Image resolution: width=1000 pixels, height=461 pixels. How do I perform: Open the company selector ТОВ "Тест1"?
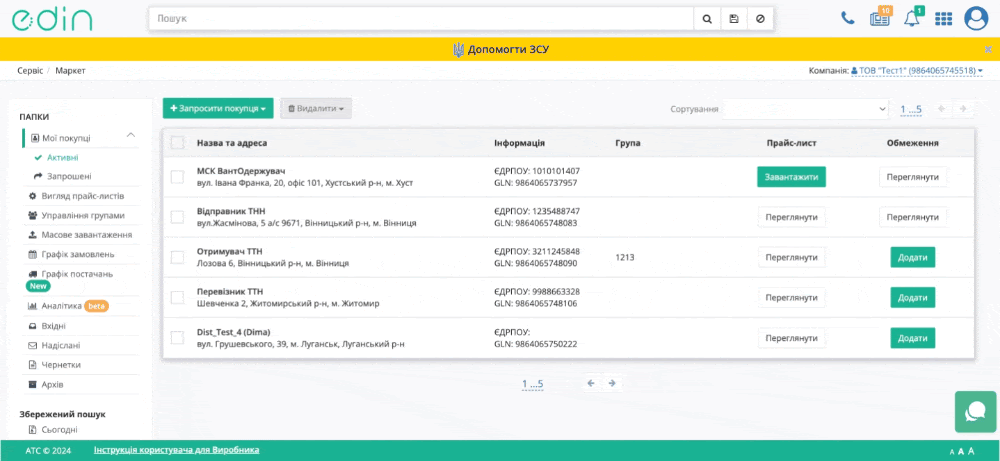pos(916,71)
